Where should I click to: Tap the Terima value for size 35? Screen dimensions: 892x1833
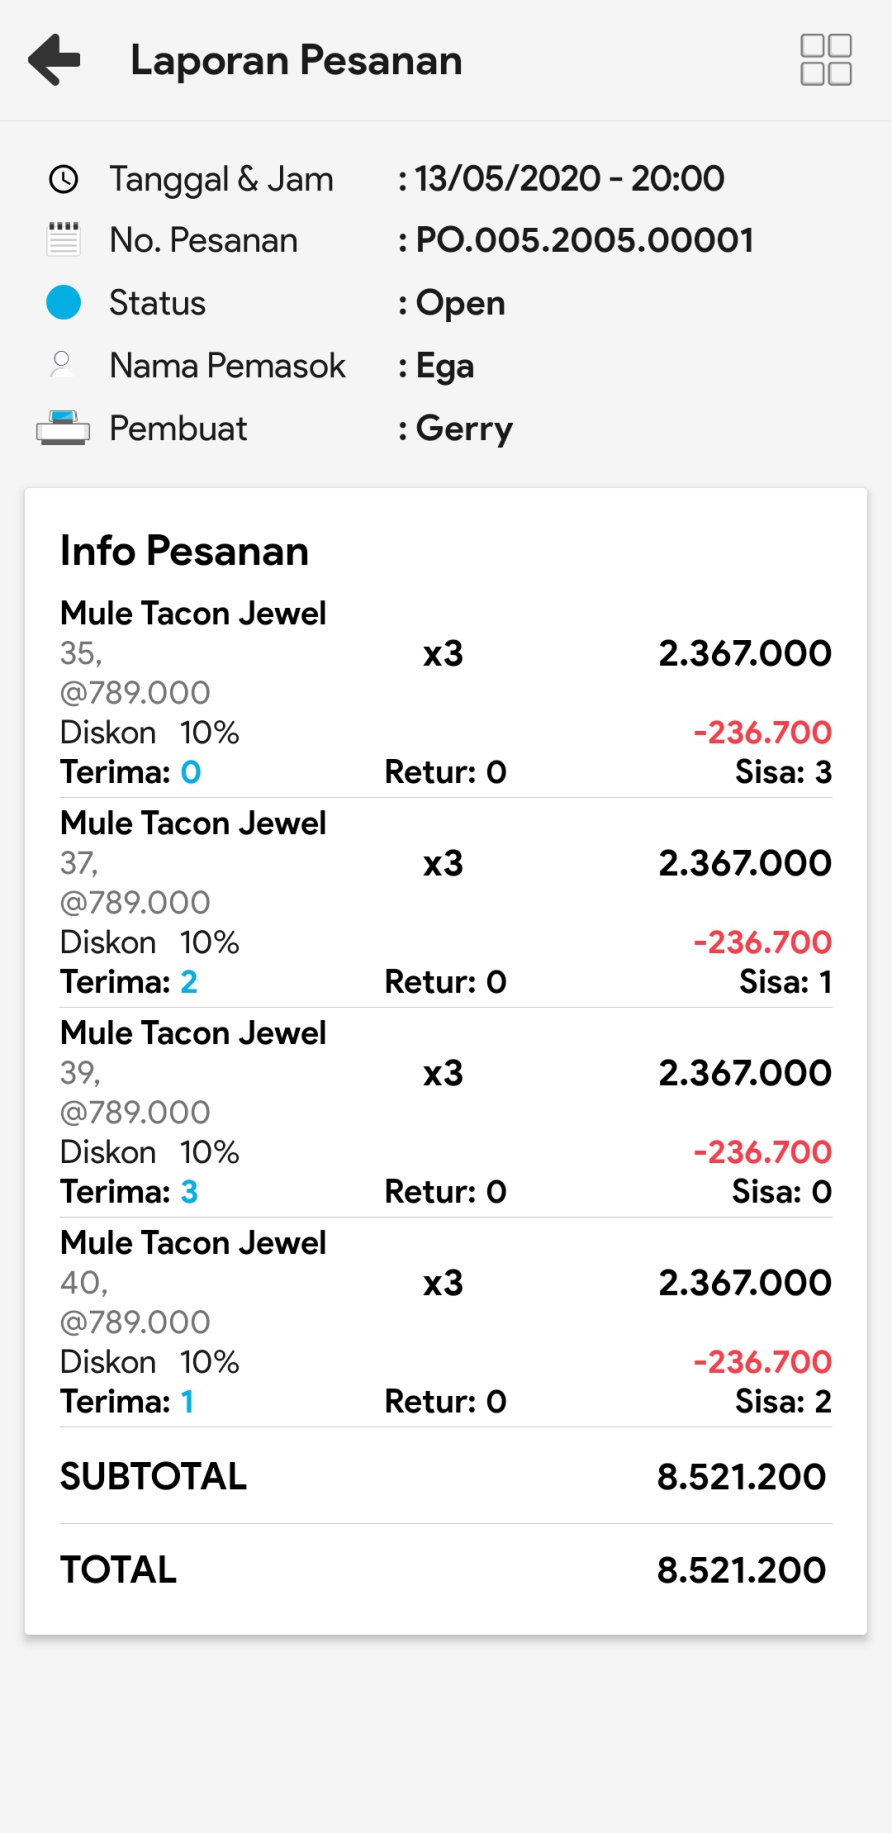tap(190, 772)
